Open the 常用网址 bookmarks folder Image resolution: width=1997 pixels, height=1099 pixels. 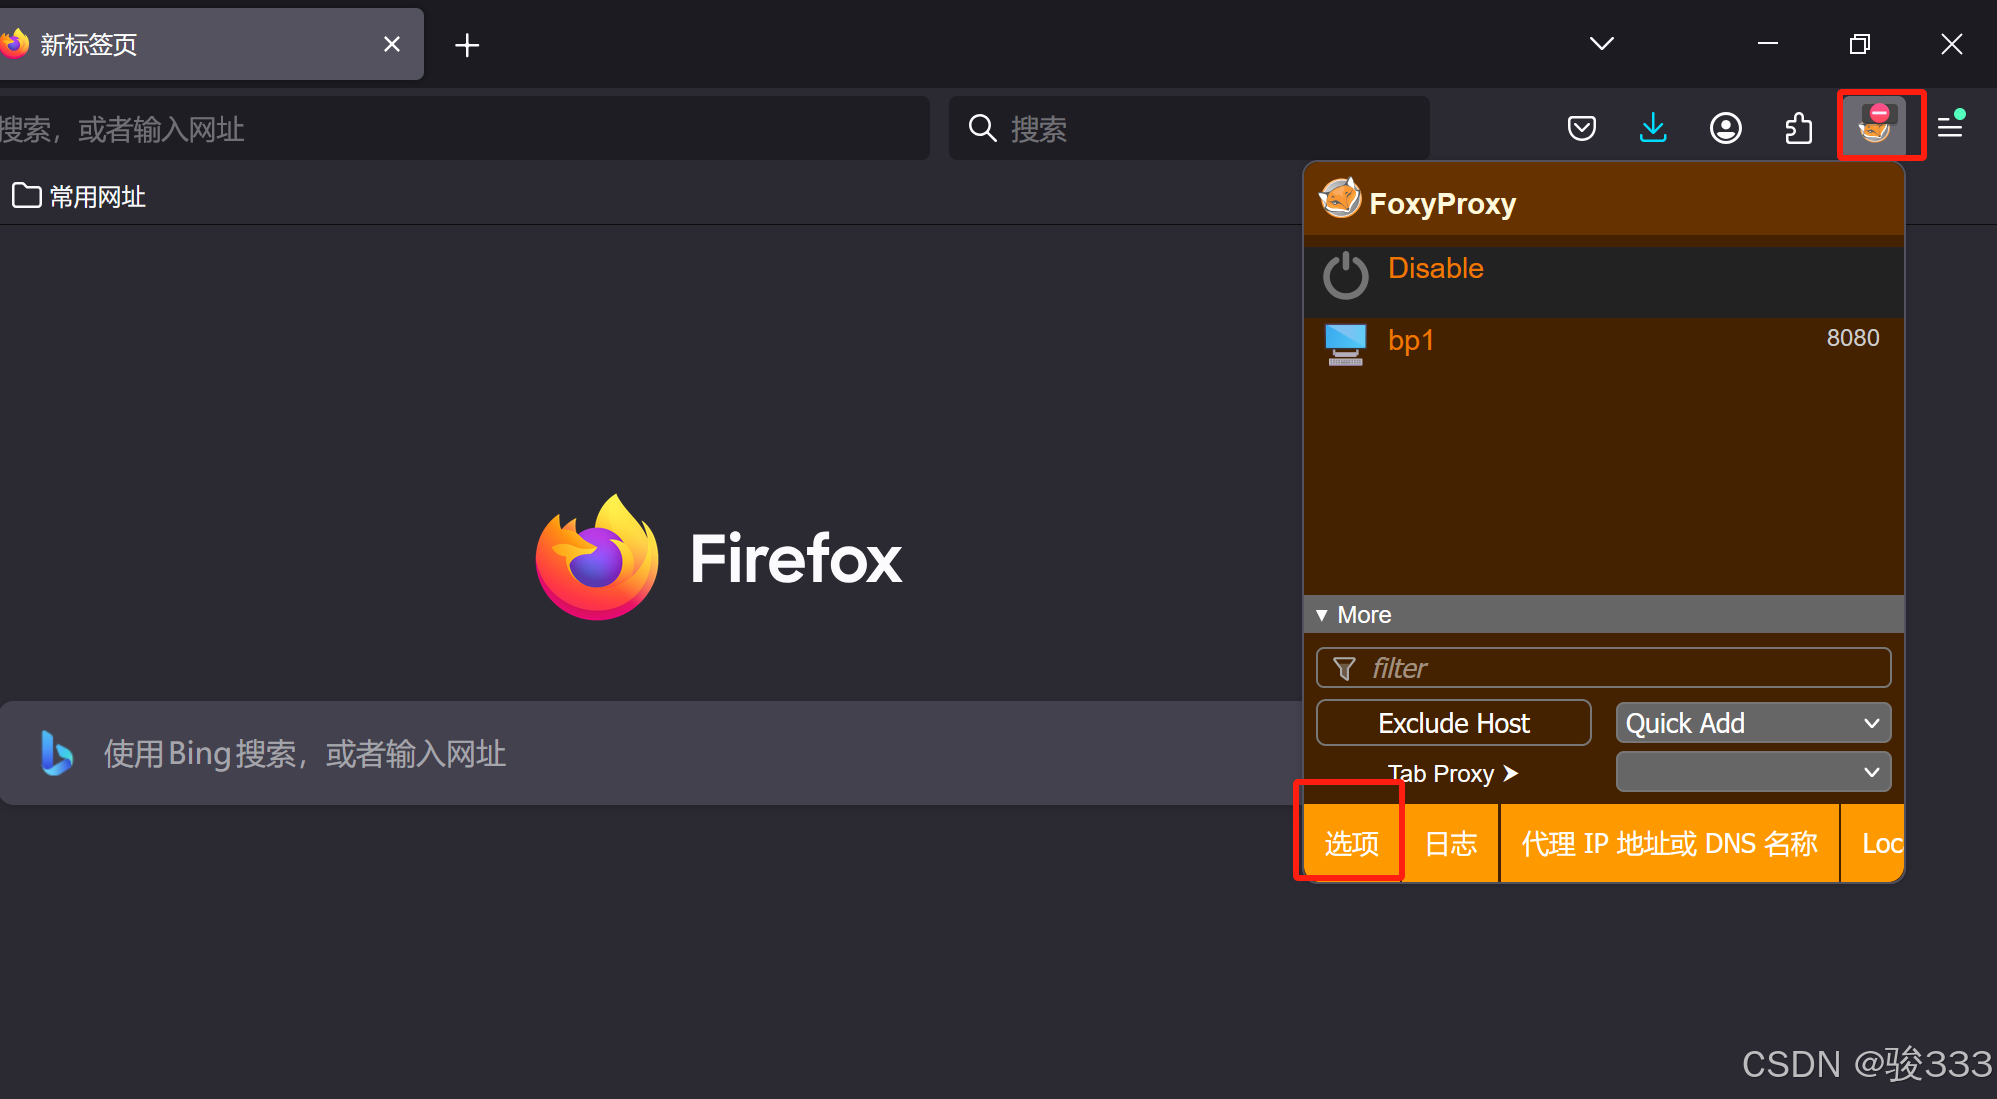coord(80,197)
